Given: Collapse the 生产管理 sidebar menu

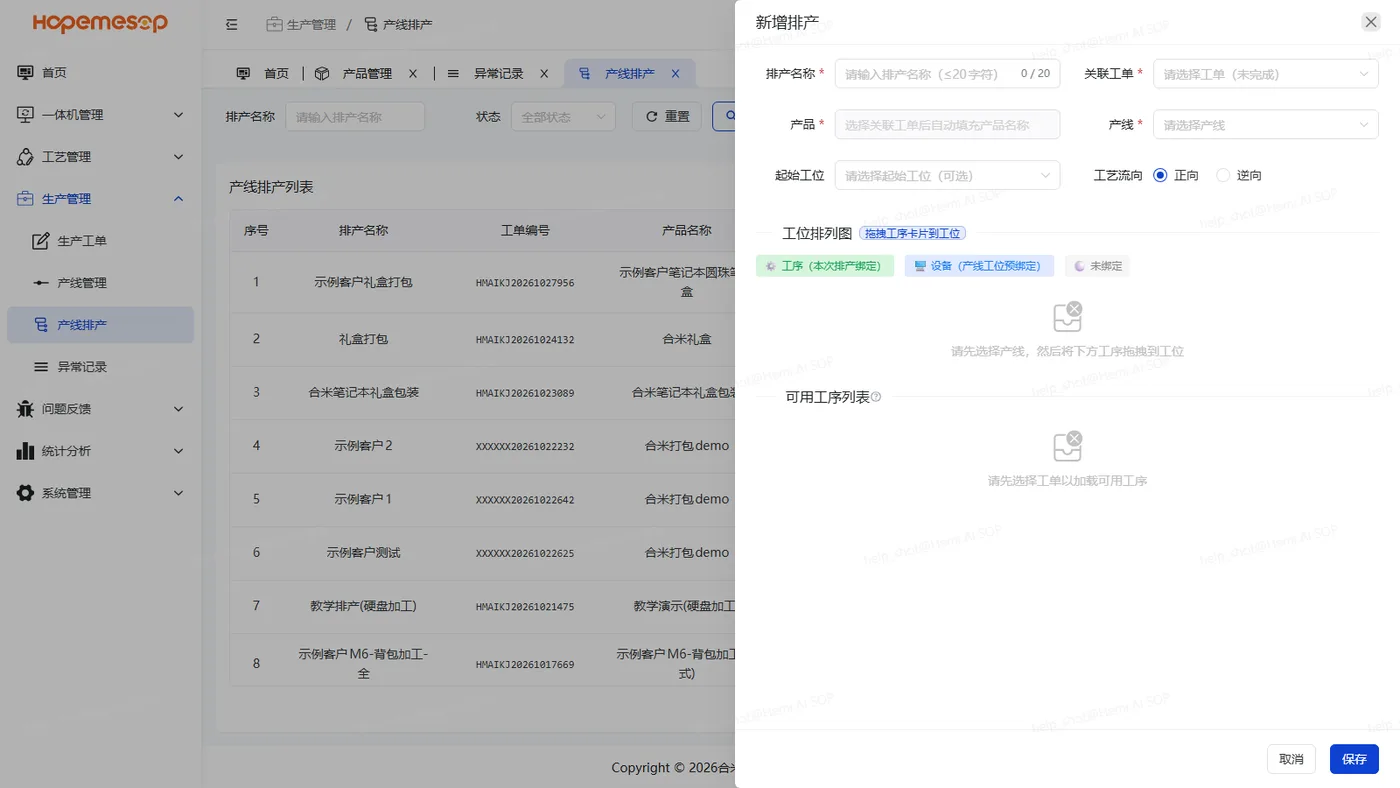Looking at the screenshot, I should [100, 199].
